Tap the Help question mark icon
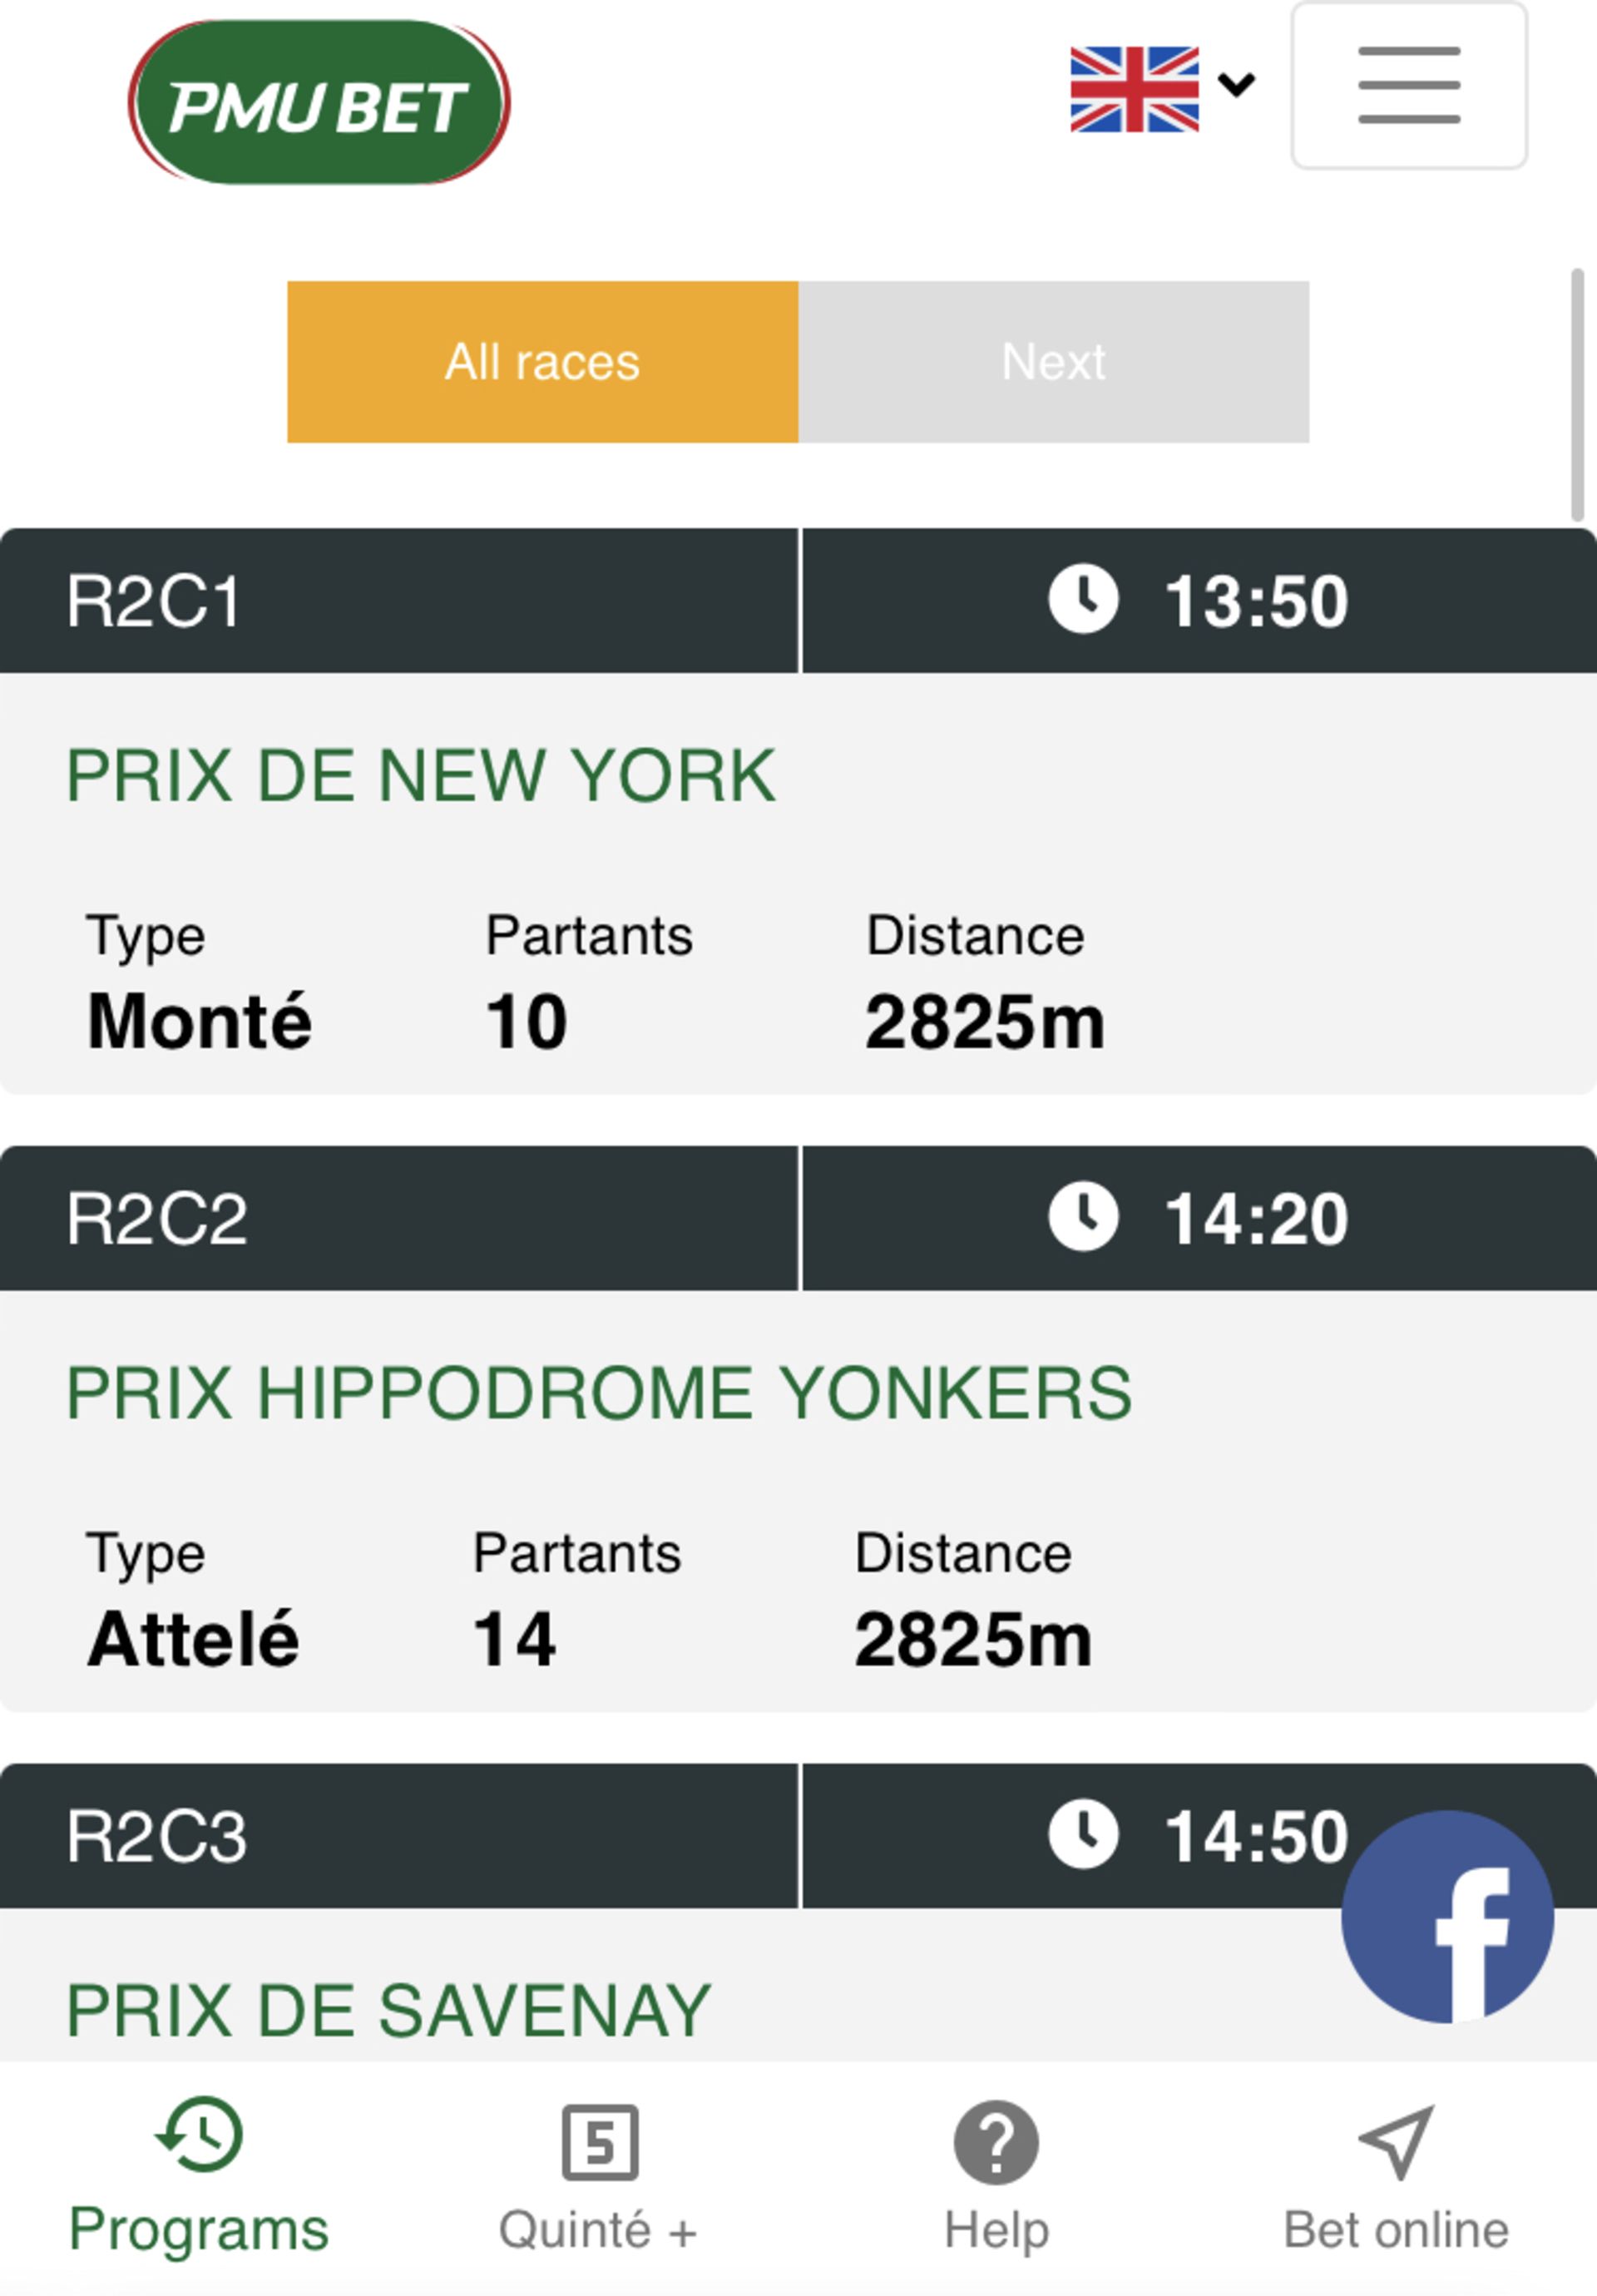This screenshot has width=1597, height=2296. tap(996, 2142)
